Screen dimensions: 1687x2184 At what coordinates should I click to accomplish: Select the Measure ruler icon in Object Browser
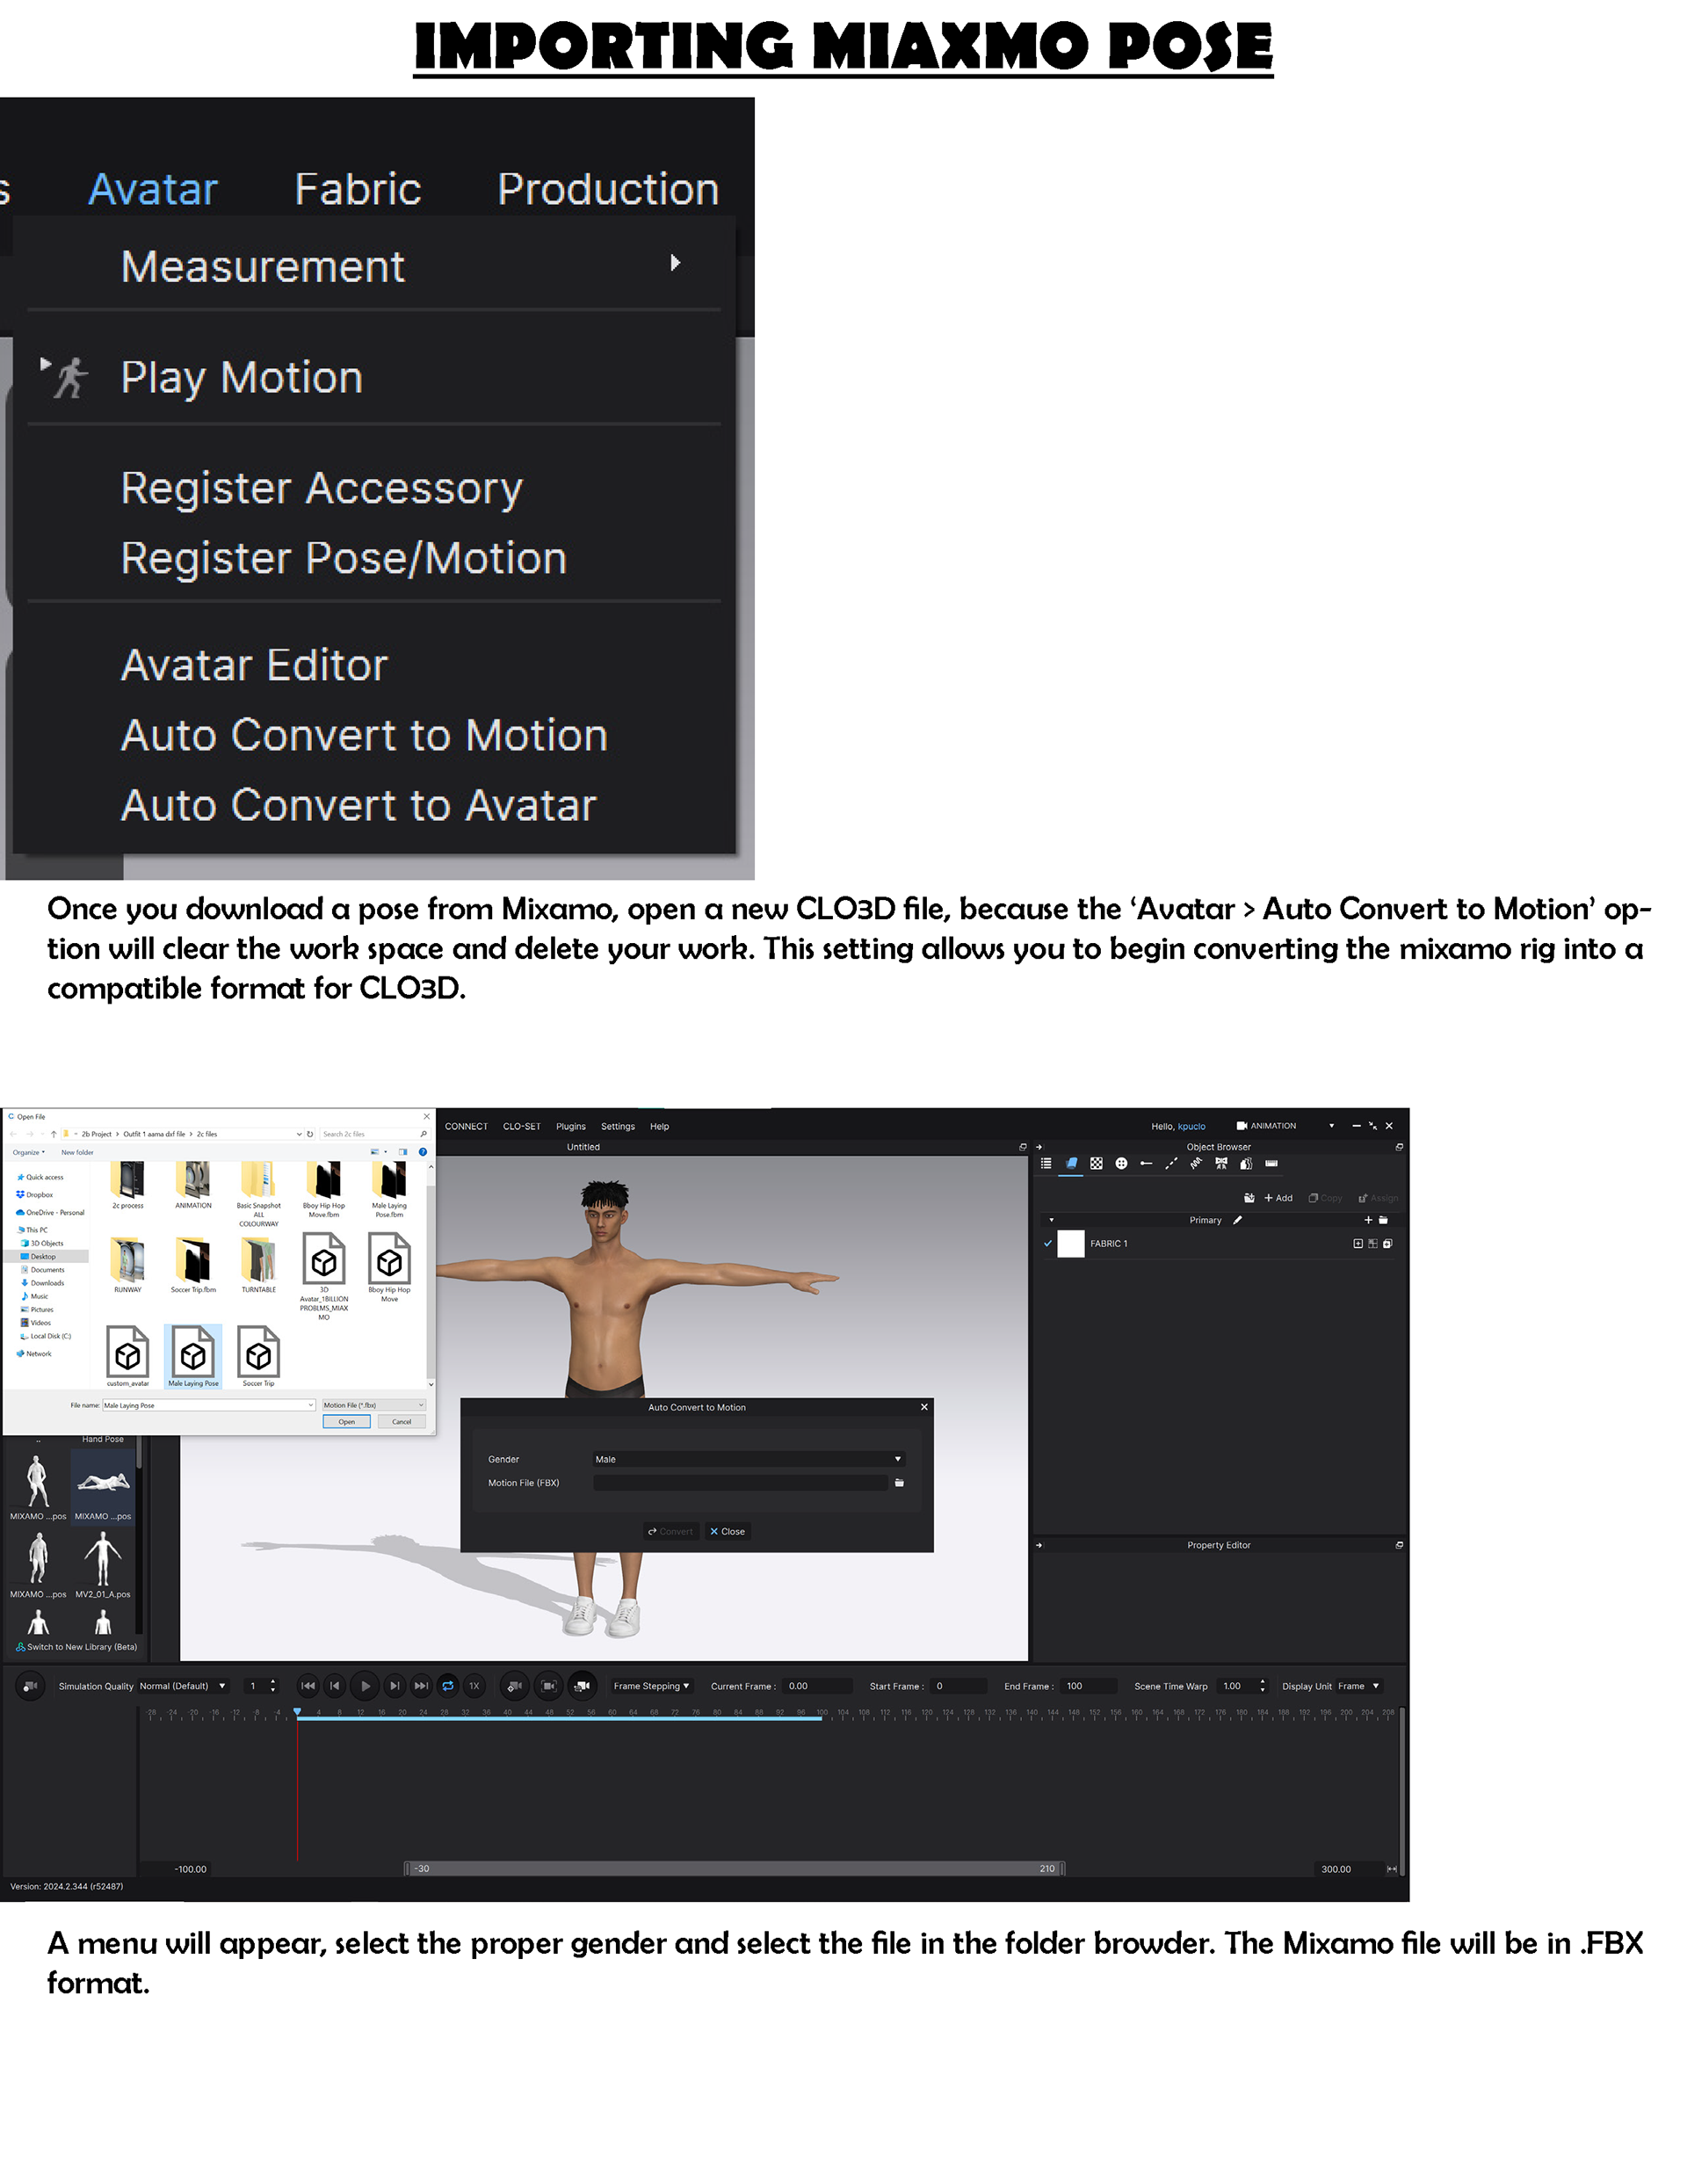(x=1271, y=1163)
